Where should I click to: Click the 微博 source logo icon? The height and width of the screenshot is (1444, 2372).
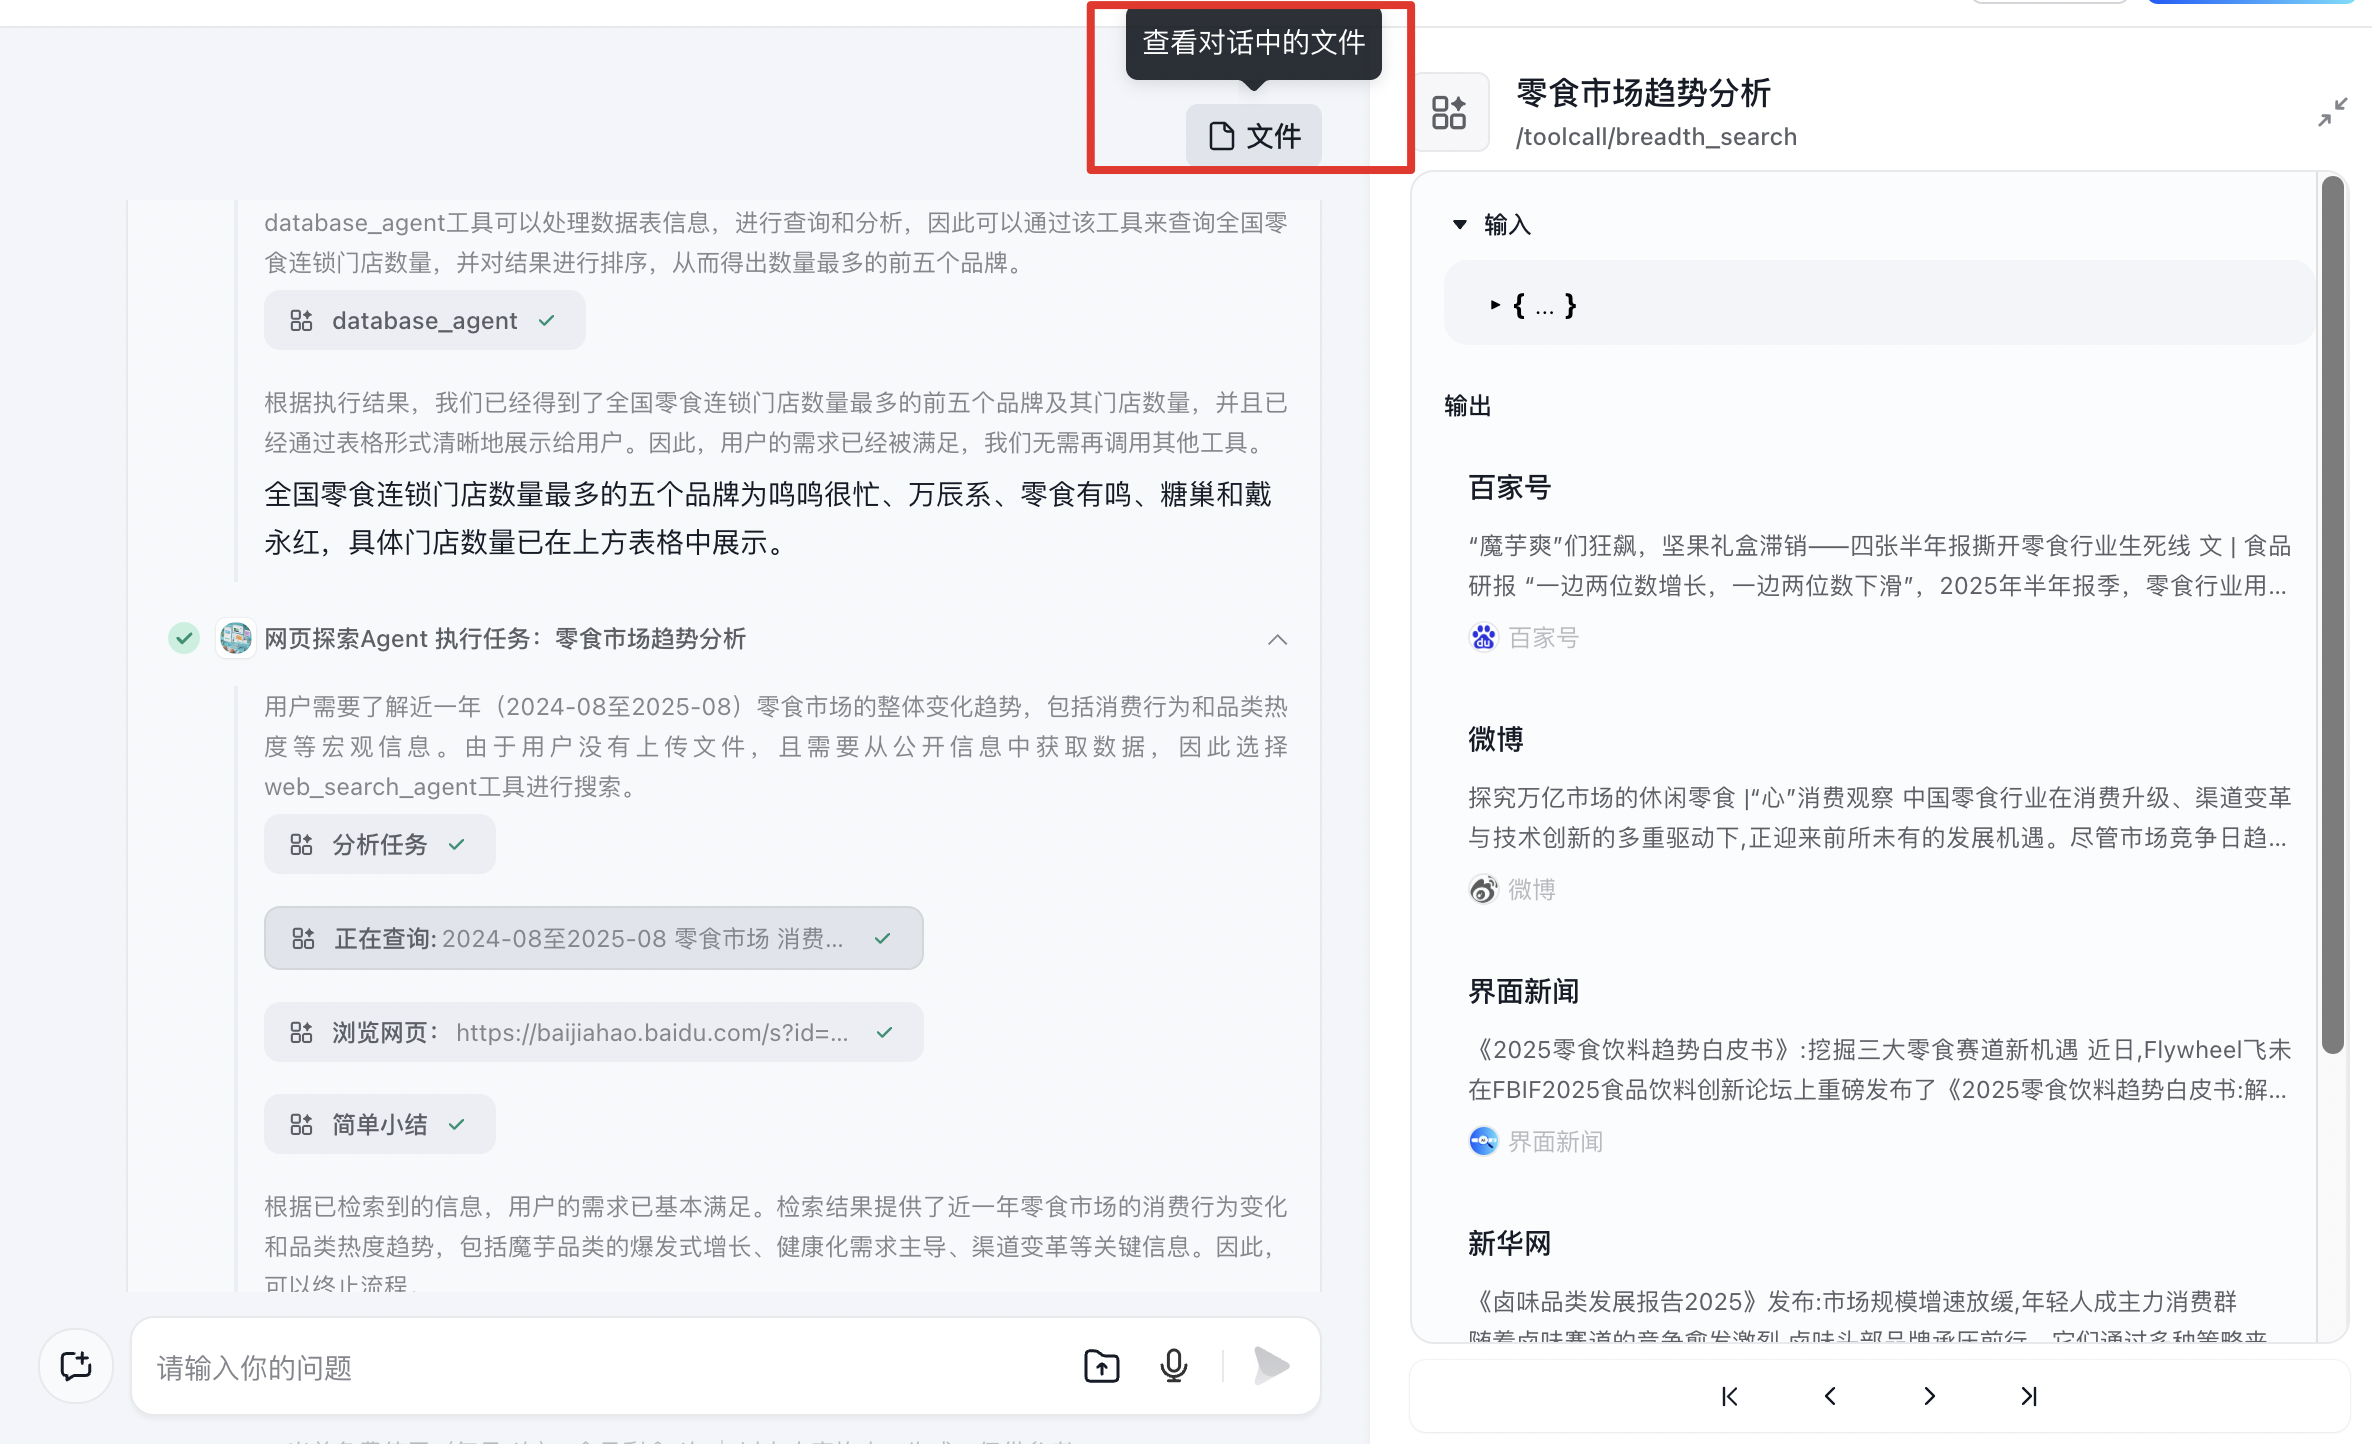[1483, 889]
